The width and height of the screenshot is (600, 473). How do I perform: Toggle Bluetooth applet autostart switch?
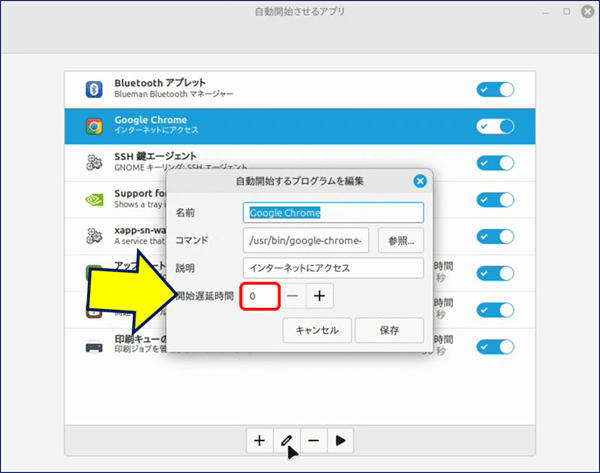coord(495,90)
